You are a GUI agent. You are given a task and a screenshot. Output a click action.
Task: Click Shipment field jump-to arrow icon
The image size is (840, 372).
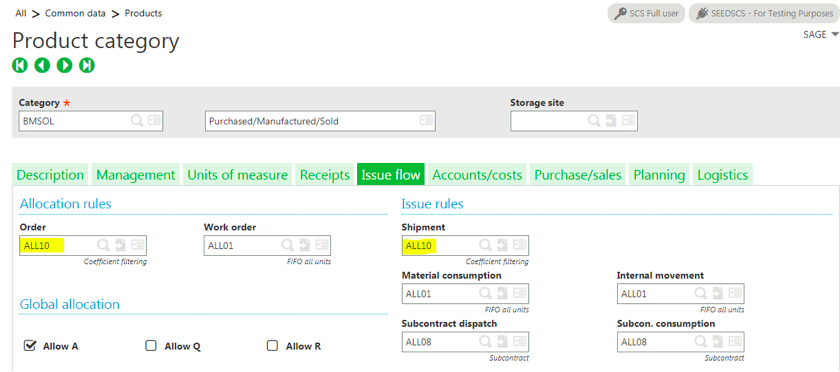tap(502, 245)
